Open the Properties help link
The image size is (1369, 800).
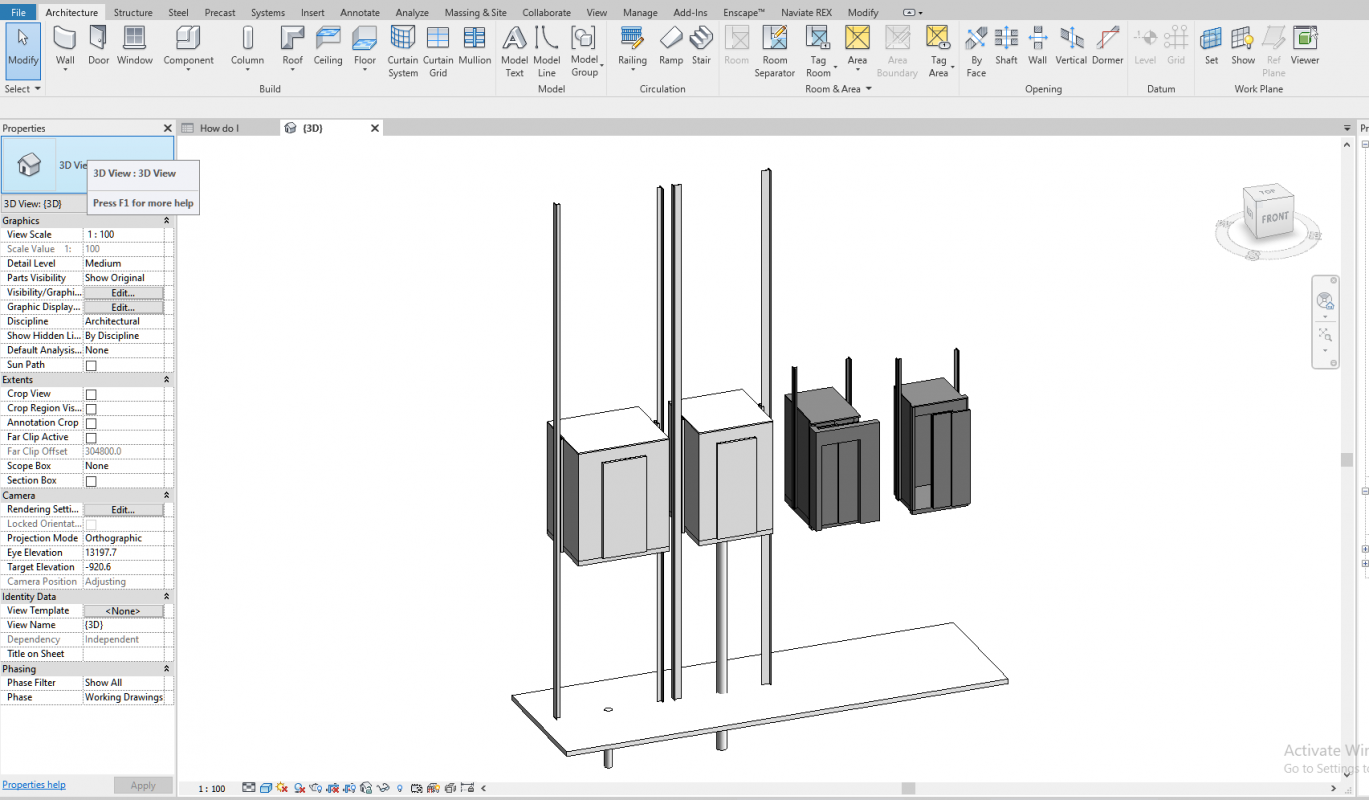[34, 785]
